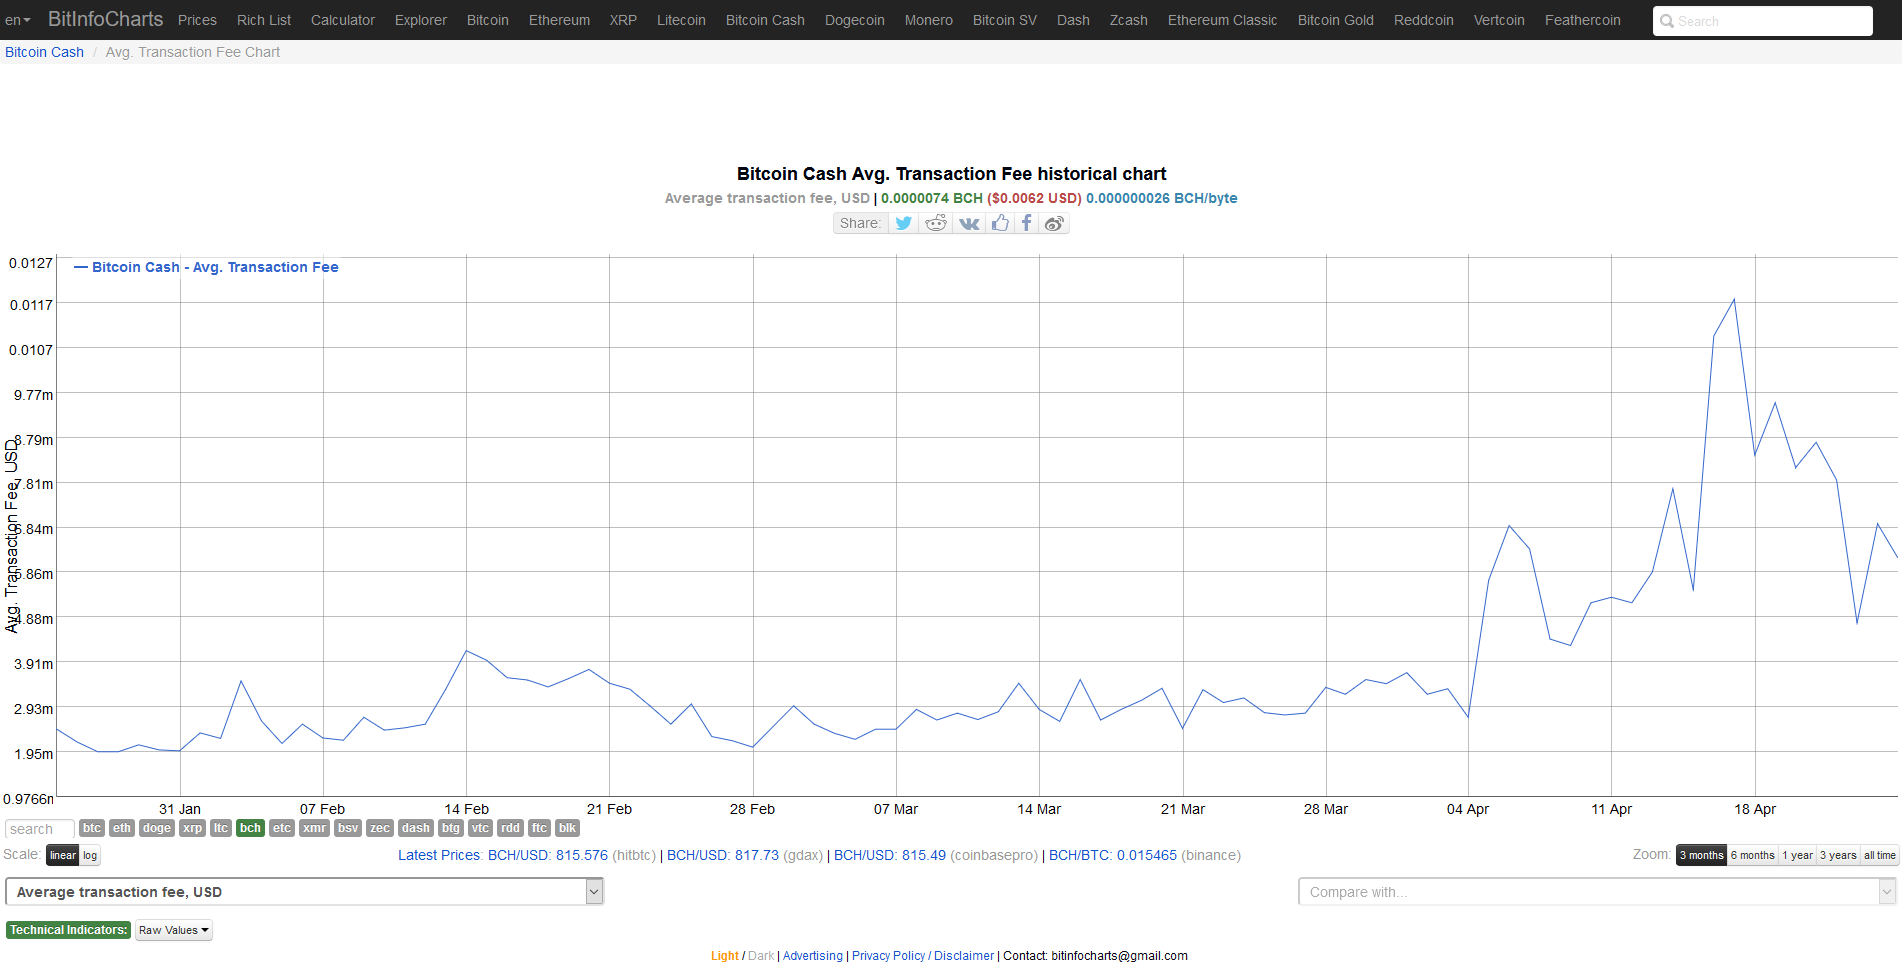The height and width of the screenshot is (962, 1902).
Task: Switch scale to log
Action: [90, 855]
